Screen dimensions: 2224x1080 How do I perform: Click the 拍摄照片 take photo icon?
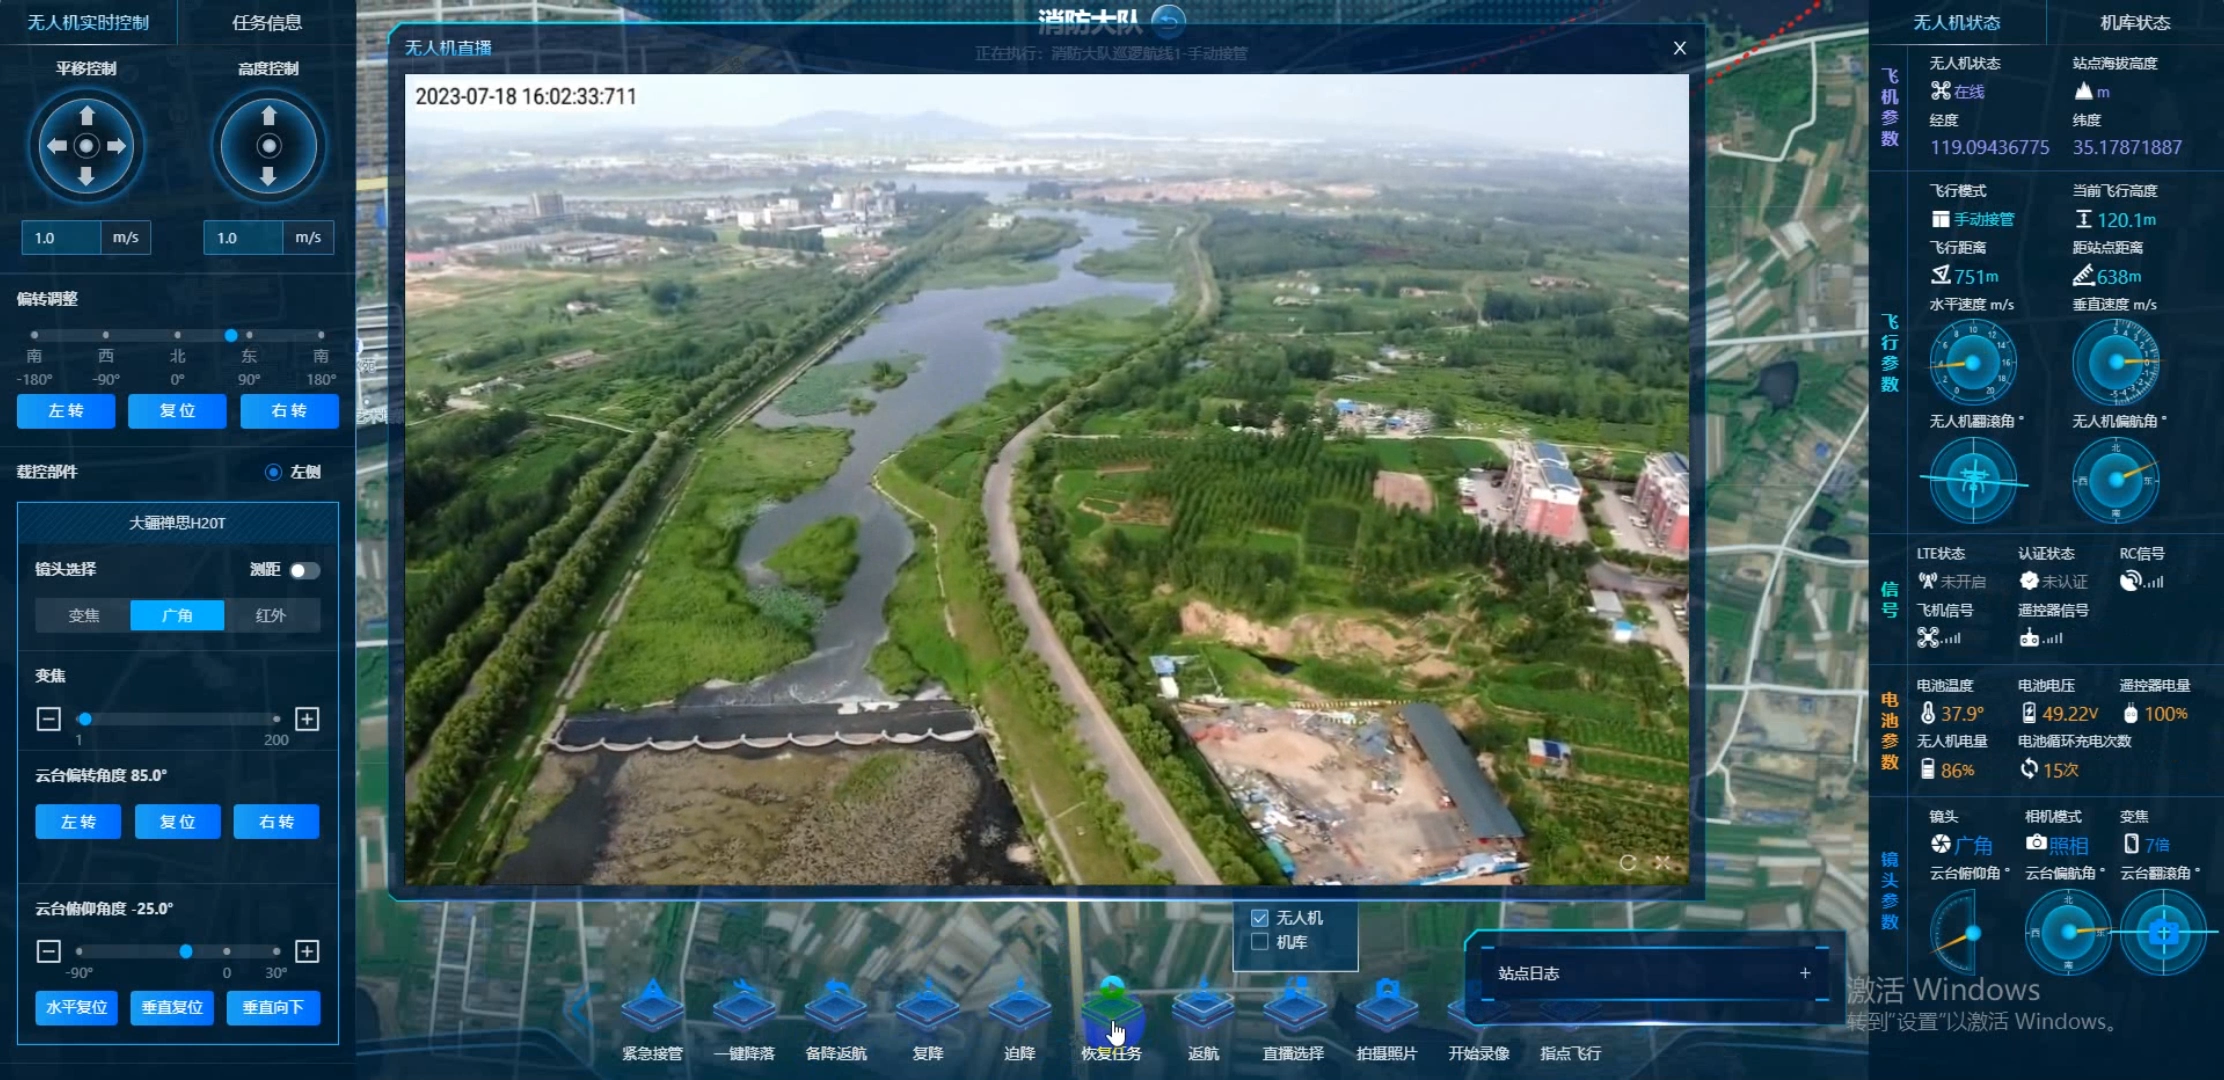[x=1386, y=1006]
